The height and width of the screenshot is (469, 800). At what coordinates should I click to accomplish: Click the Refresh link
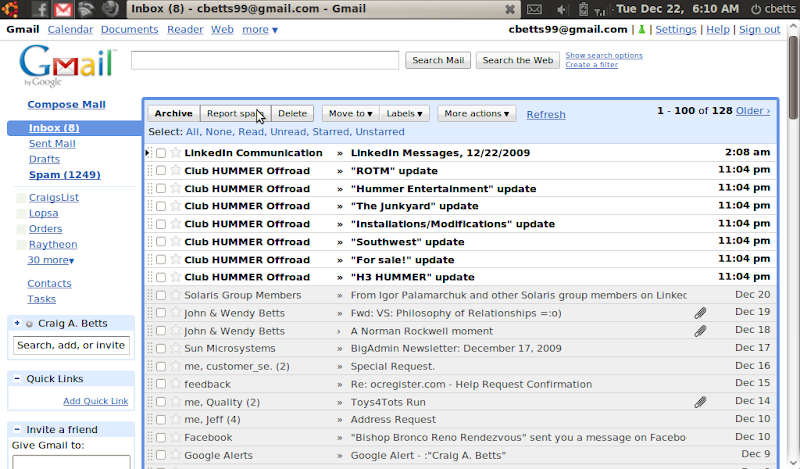546,114
